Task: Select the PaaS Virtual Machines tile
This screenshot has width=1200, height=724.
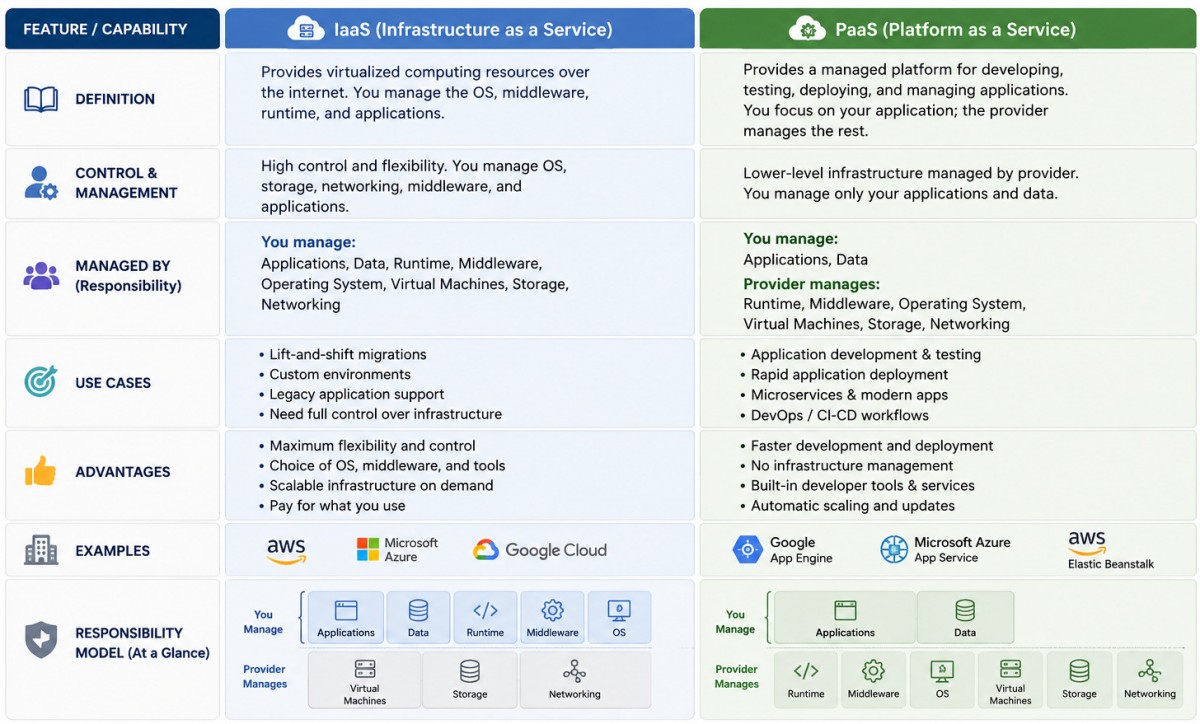Action: [x=1011, y=680]
